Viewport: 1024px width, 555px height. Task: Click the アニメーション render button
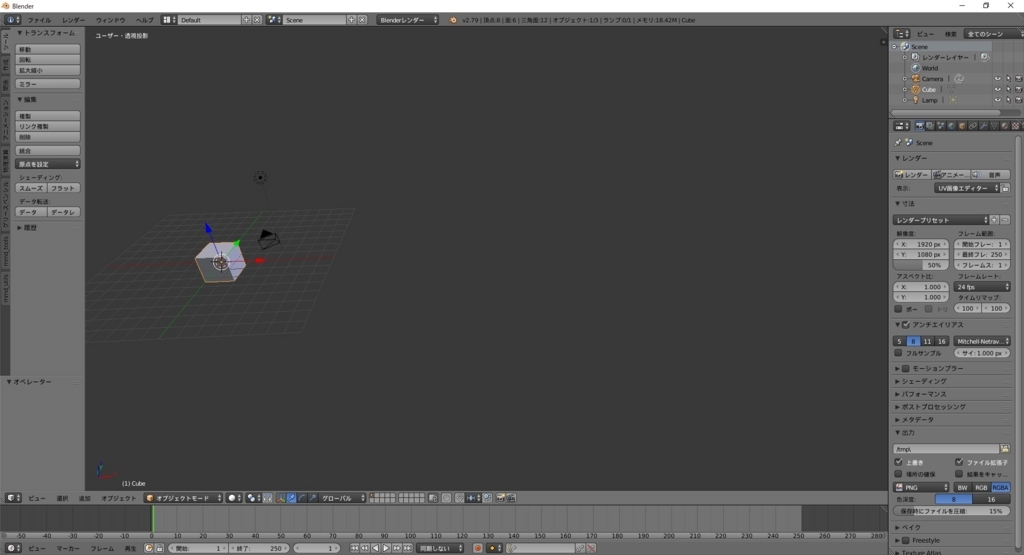(951, 175)
